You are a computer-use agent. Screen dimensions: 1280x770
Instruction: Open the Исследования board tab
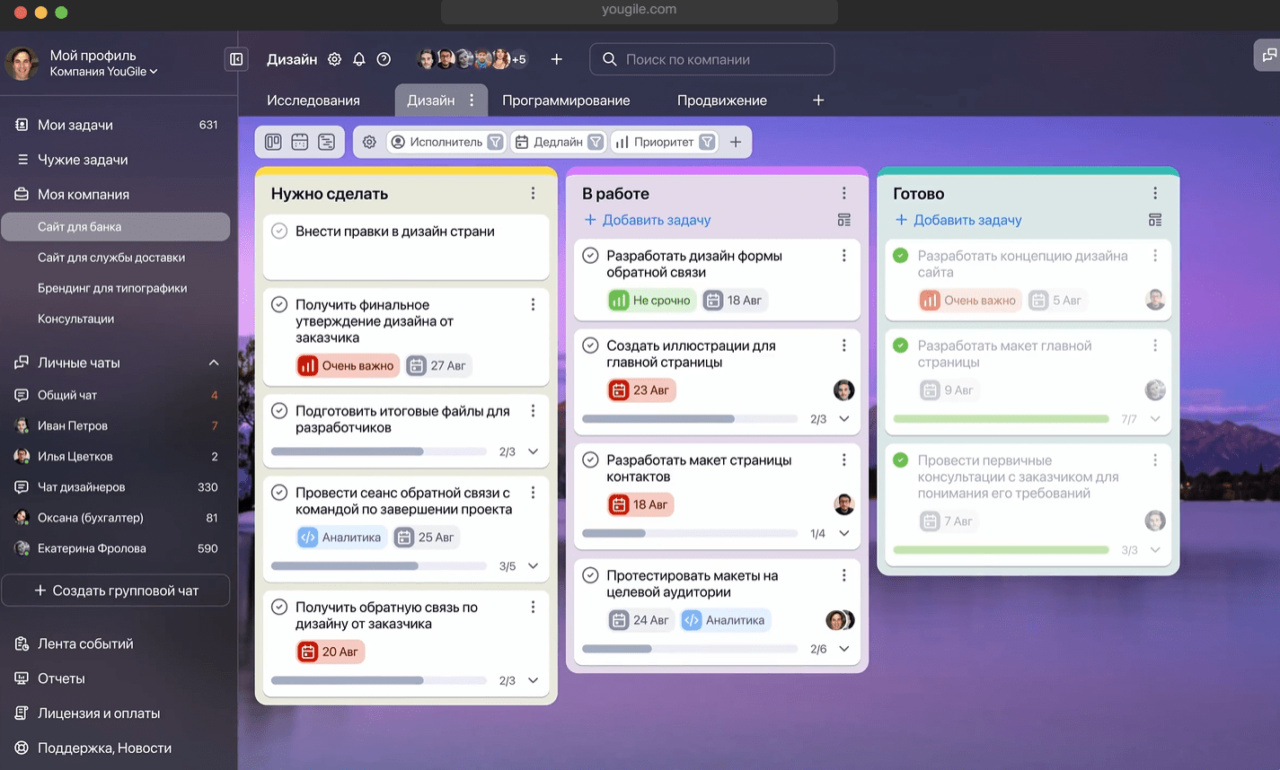(313, 100)
